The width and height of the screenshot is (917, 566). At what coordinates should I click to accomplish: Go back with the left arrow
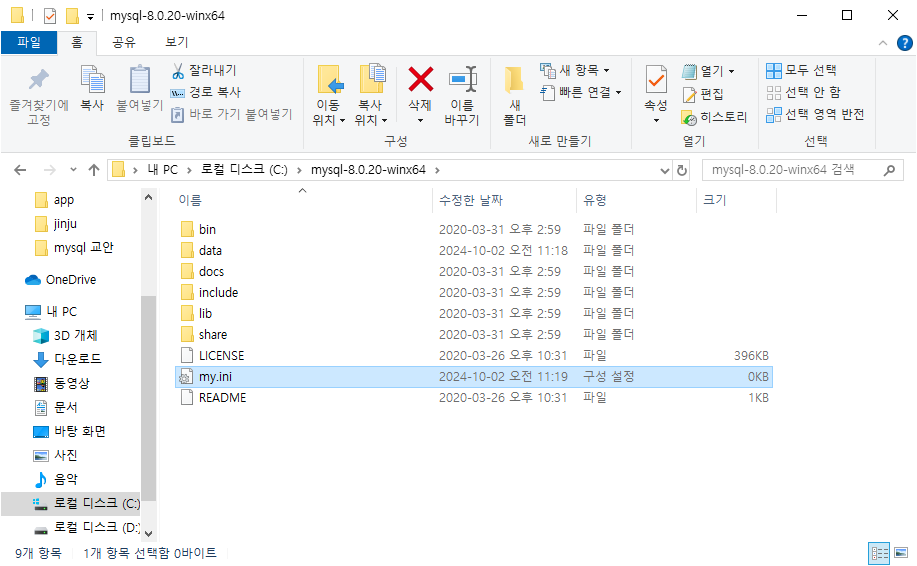[20, 170]
